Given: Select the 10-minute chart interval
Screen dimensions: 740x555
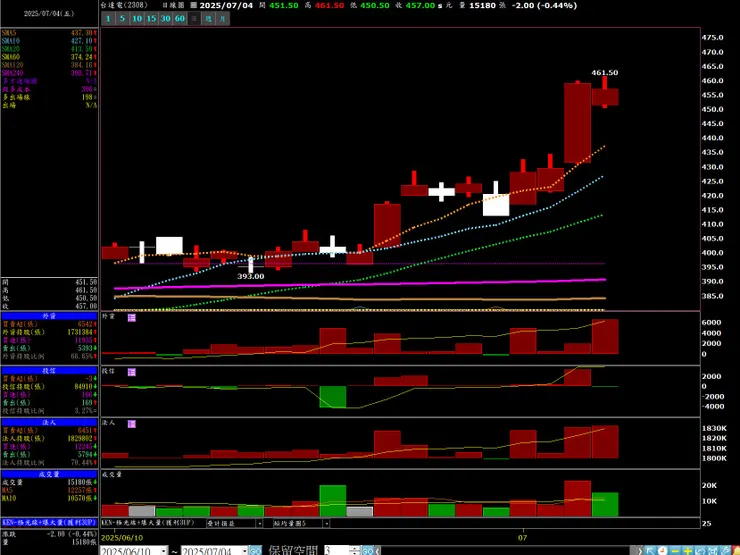Looking at the screenshot, I should (137, 18).
